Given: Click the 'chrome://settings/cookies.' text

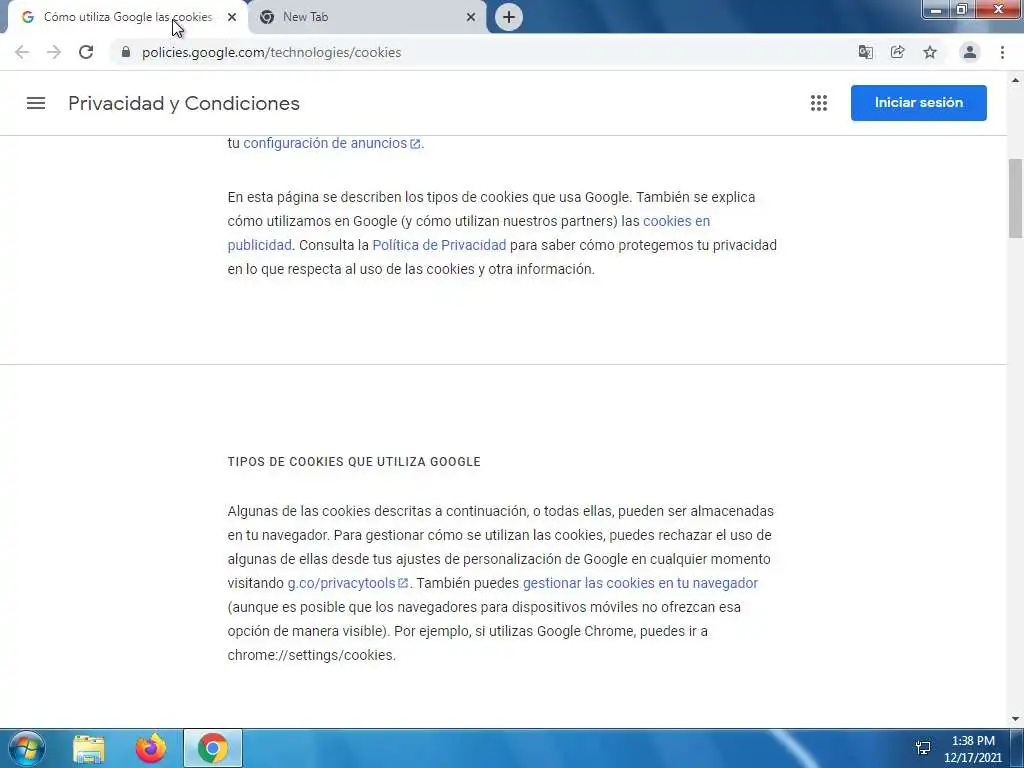Looking at the screenshot, I should coord(312,655).
